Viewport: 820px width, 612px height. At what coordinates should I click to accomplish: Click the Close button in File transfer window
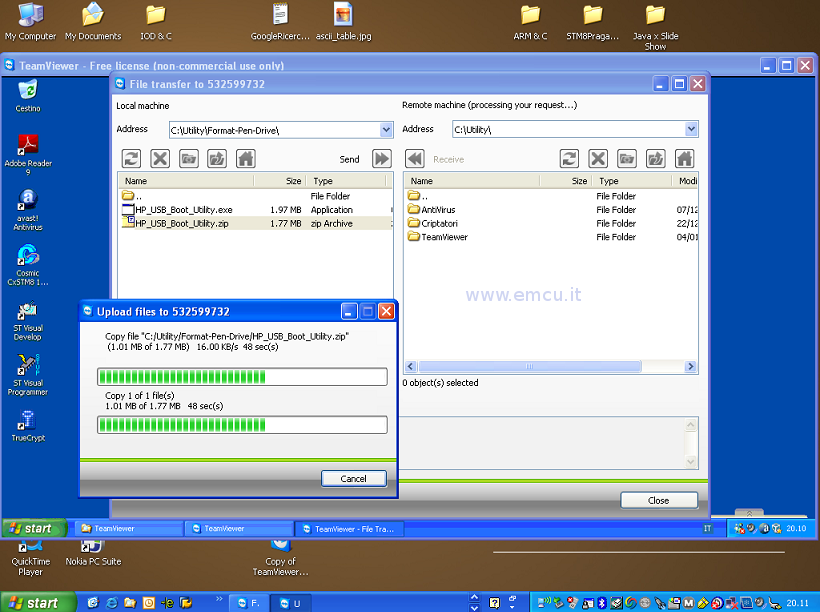[658, 501]
